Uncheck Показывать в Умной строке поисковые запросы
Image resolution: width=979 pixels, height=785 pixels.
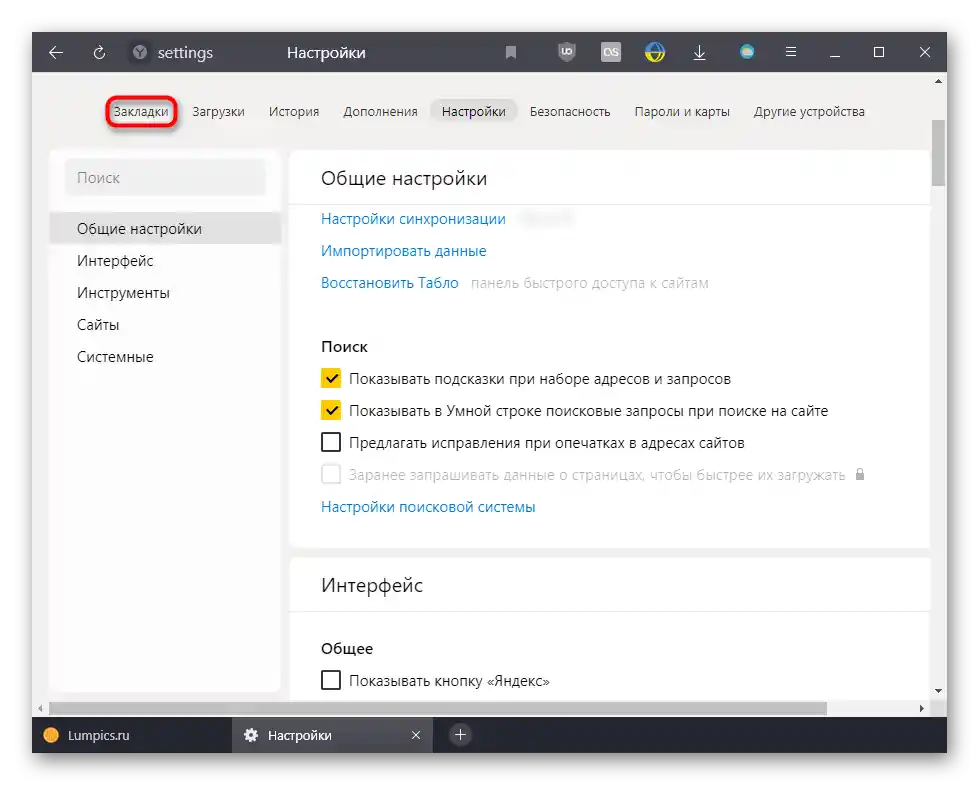click(x=331, y=410)
